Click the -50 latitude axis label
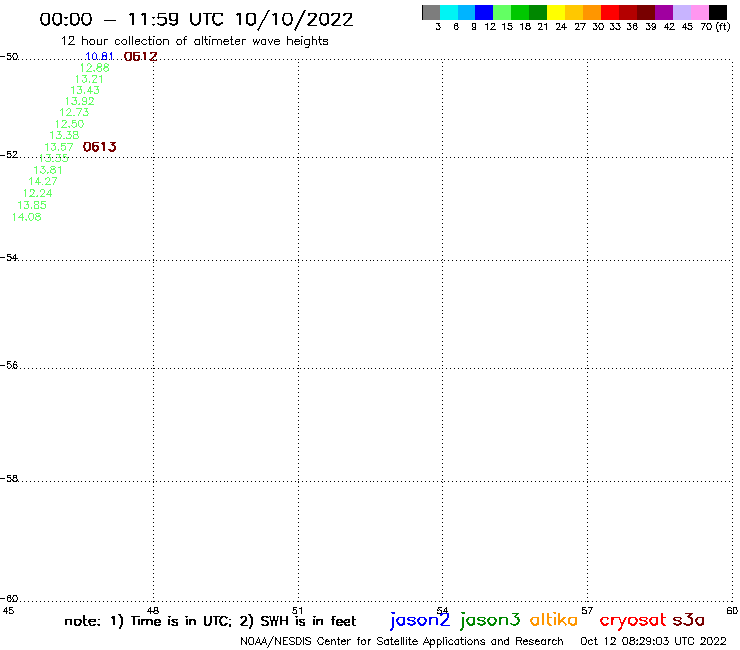The width and height of the screenshot is (740, 650). coord(9,56)
